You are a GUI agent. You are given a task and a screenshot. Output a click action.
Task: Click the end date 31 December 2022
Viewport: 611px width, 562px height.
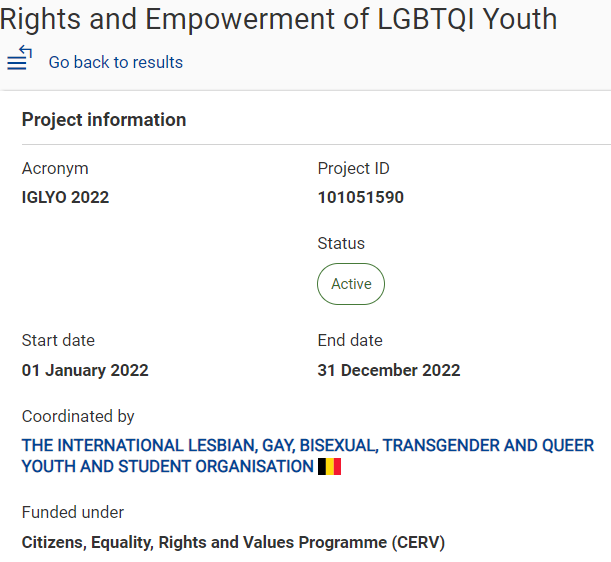pos(389,370)
